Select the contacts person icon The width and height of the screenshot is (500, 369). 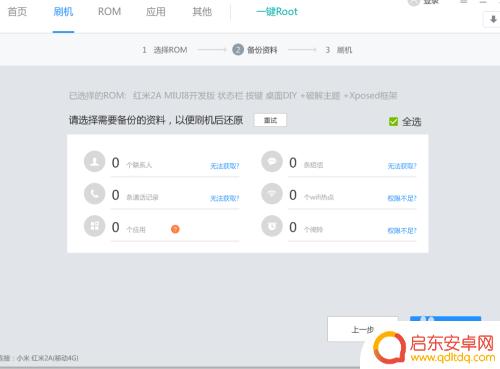[x=95, y=162]
